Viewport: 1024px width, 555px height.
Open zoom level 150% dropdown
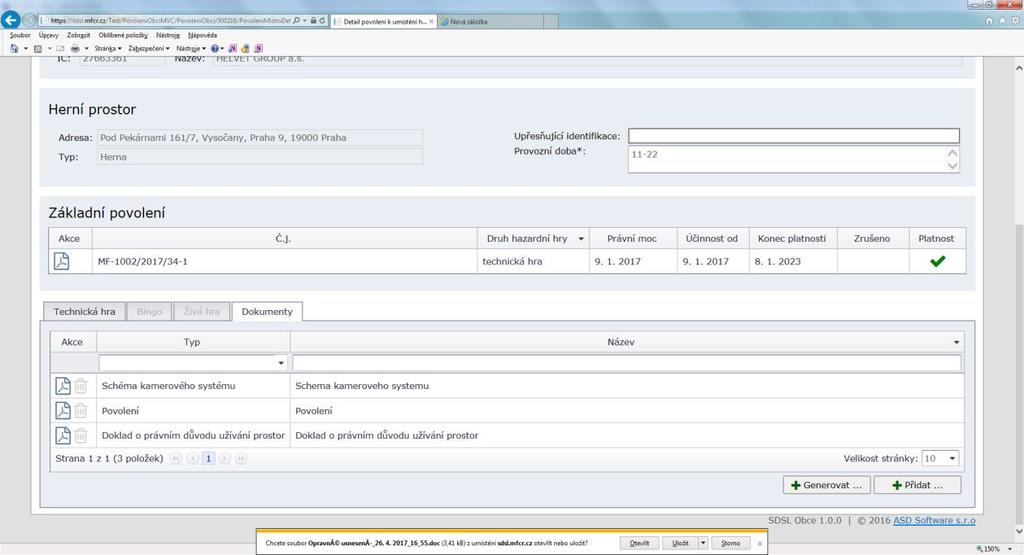pyautogui.click(x=1010, y=549)
